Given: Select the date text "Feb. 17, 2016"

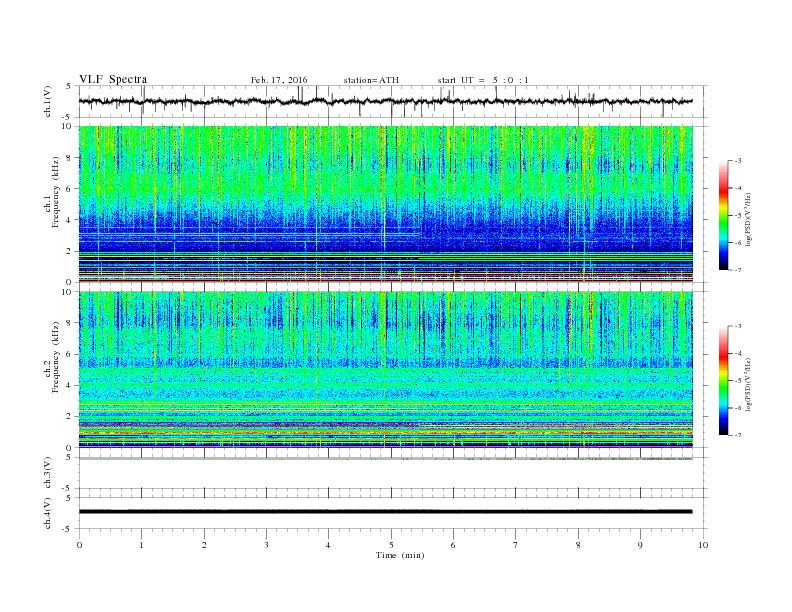Looking at the screenshot, I should click(279, 80).
